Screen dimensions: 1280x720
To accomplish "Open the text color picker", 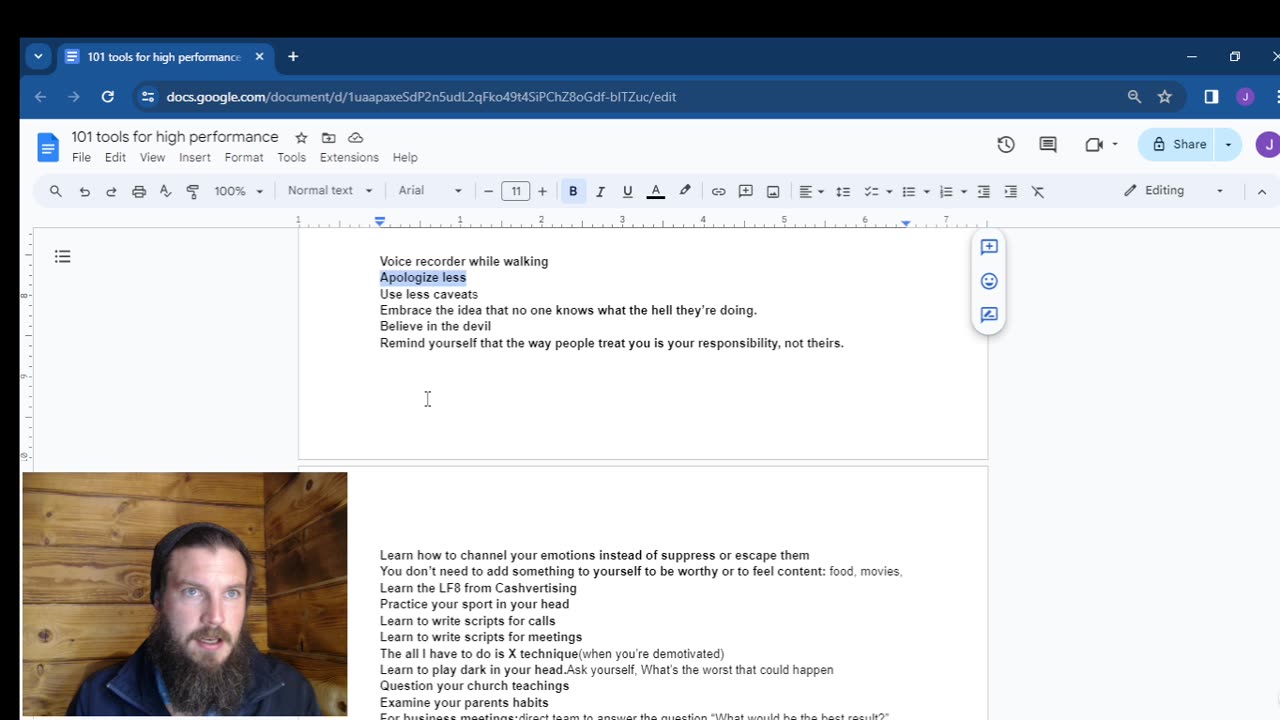I will coord(656,191).
